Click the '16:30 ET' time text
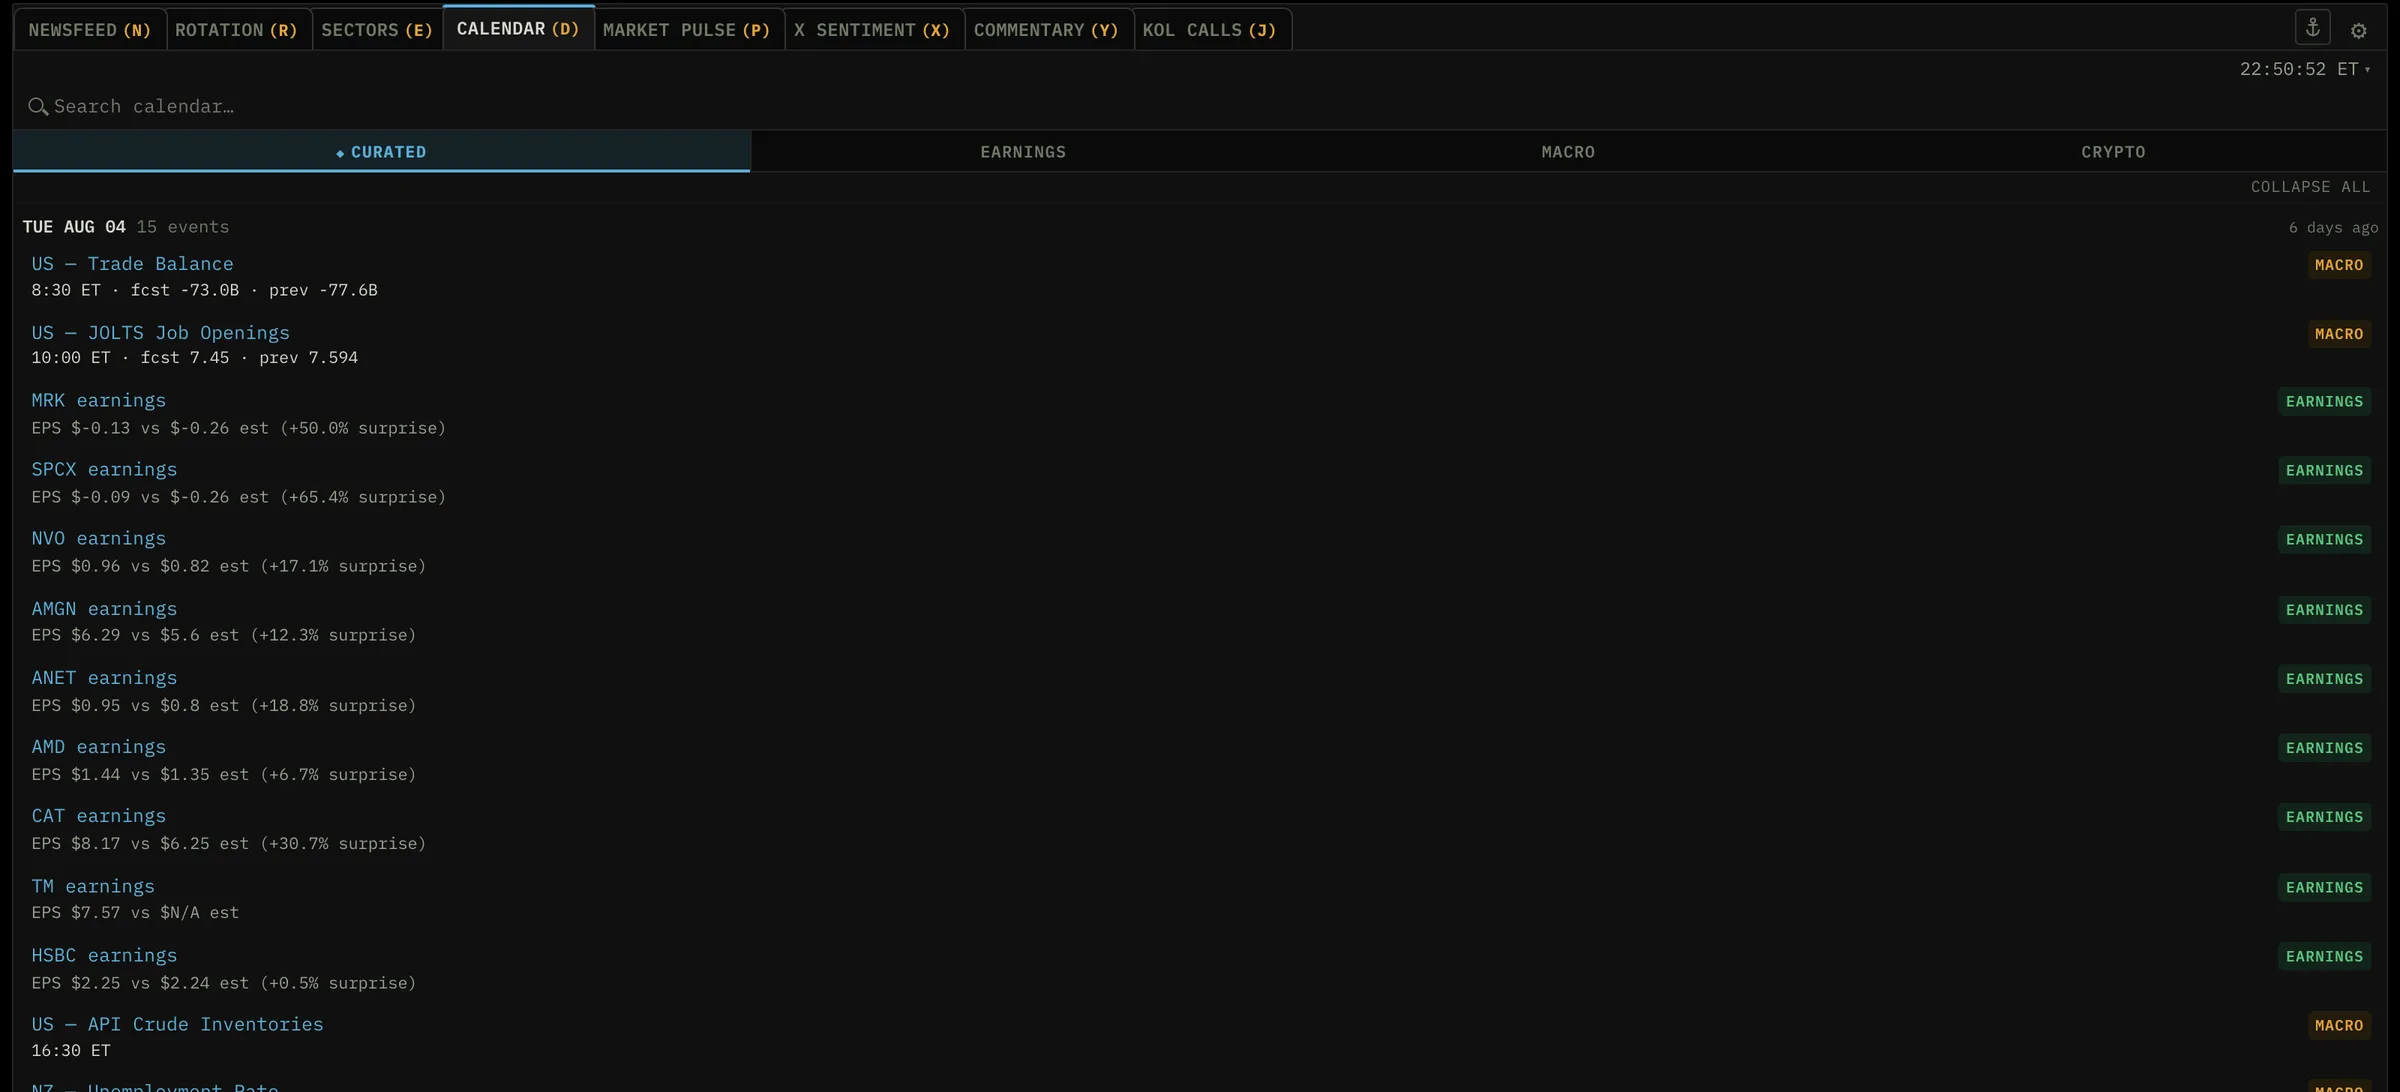The image size is (2400, 1092). (x=71, y=1051)
